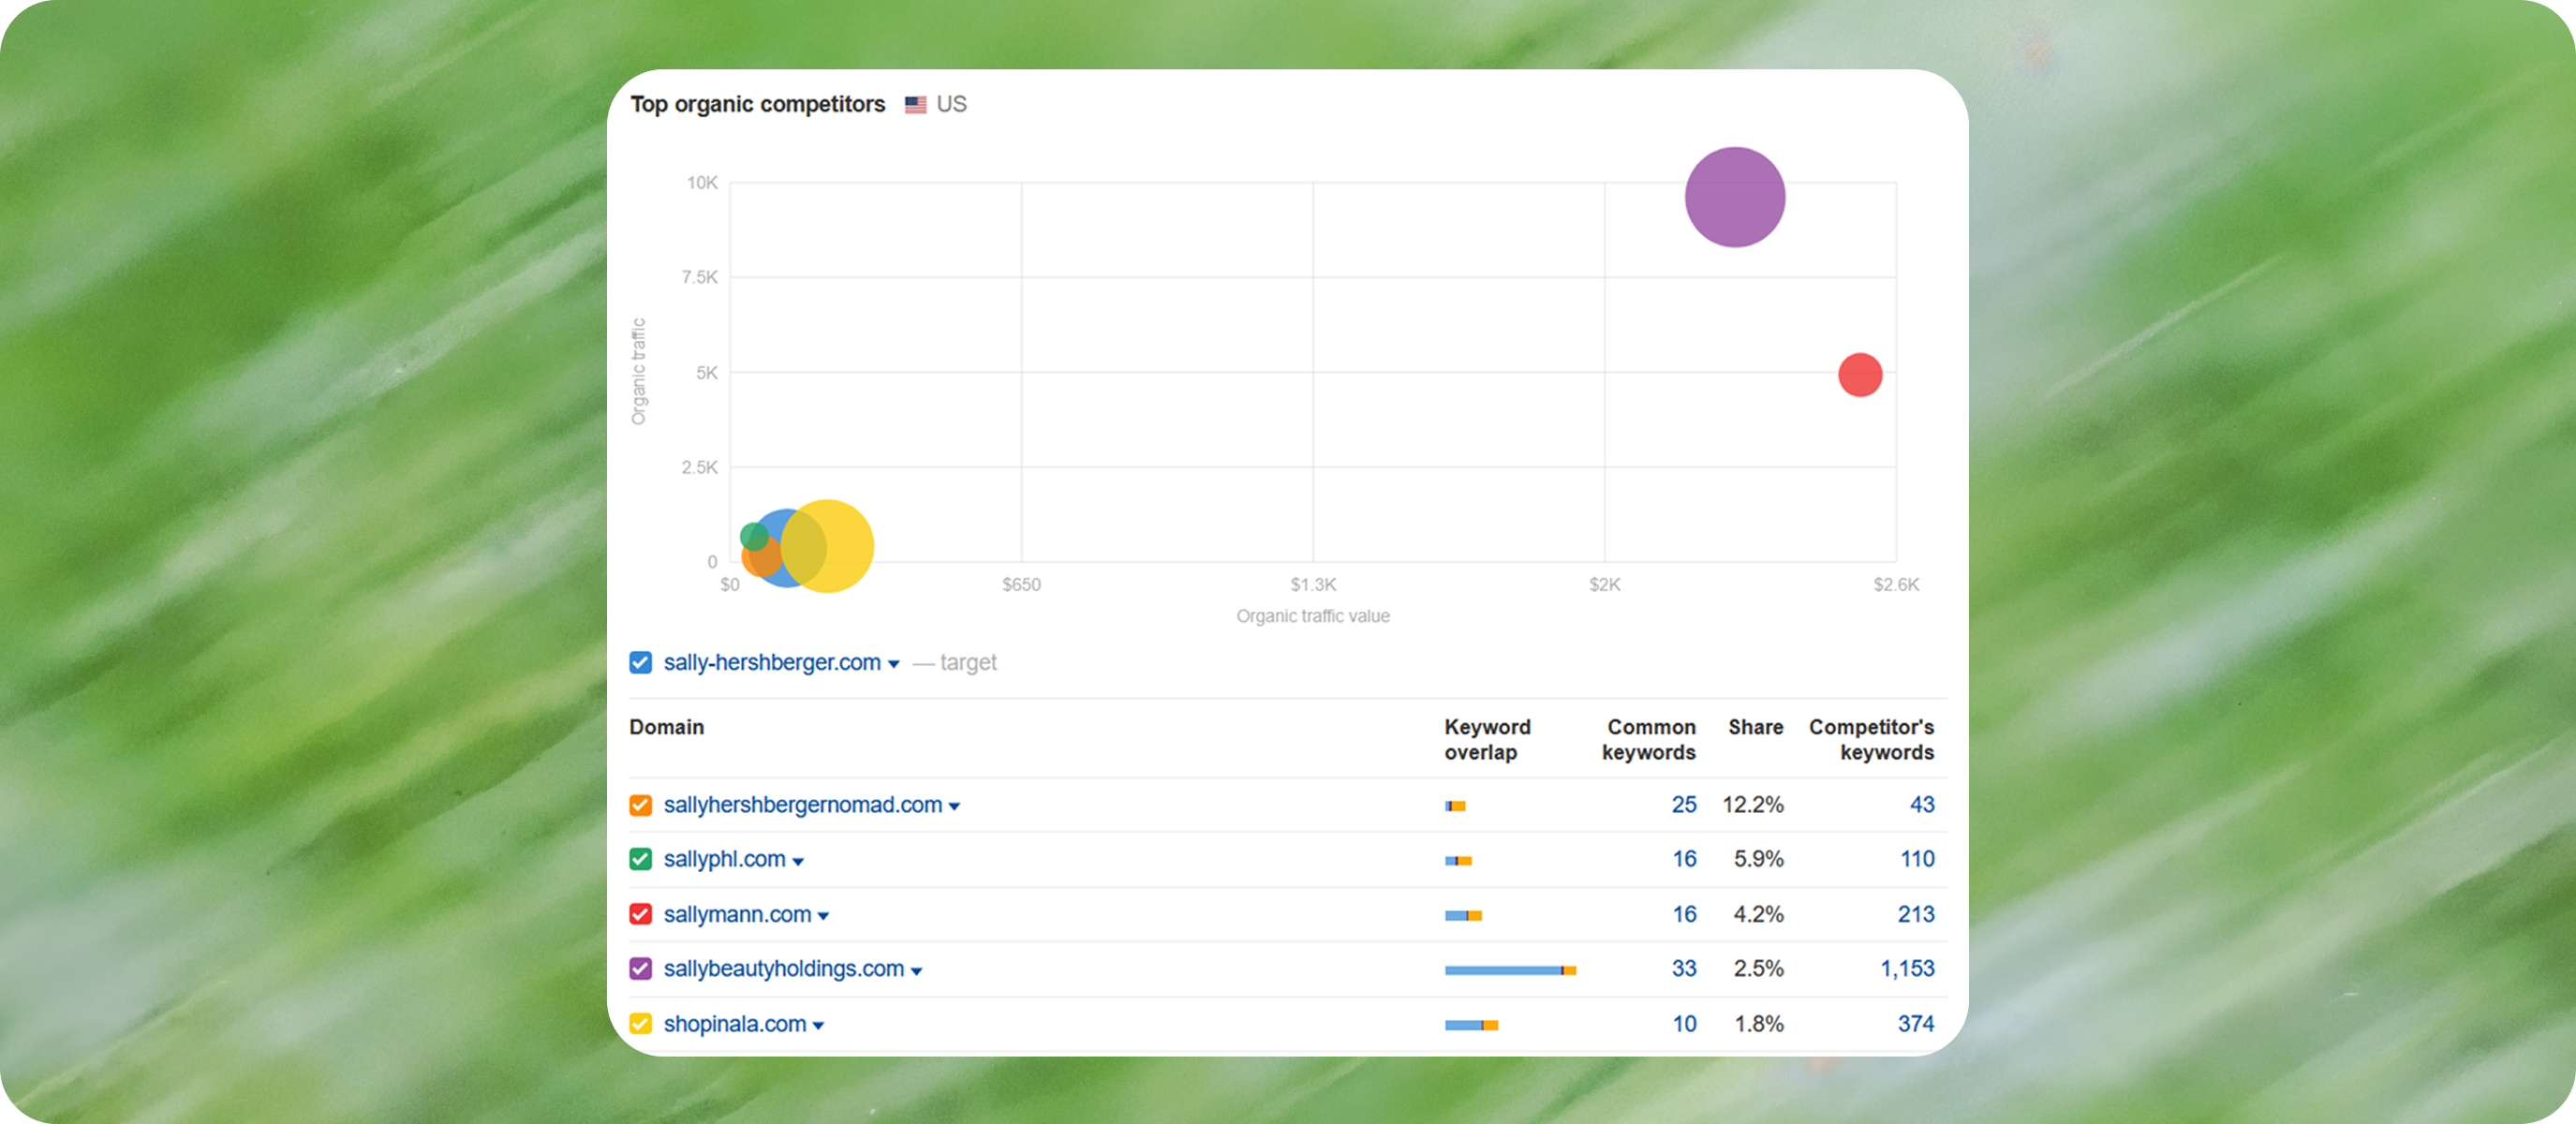Click the keyword overlap bar for shopinala.com

(1471, 1025)
